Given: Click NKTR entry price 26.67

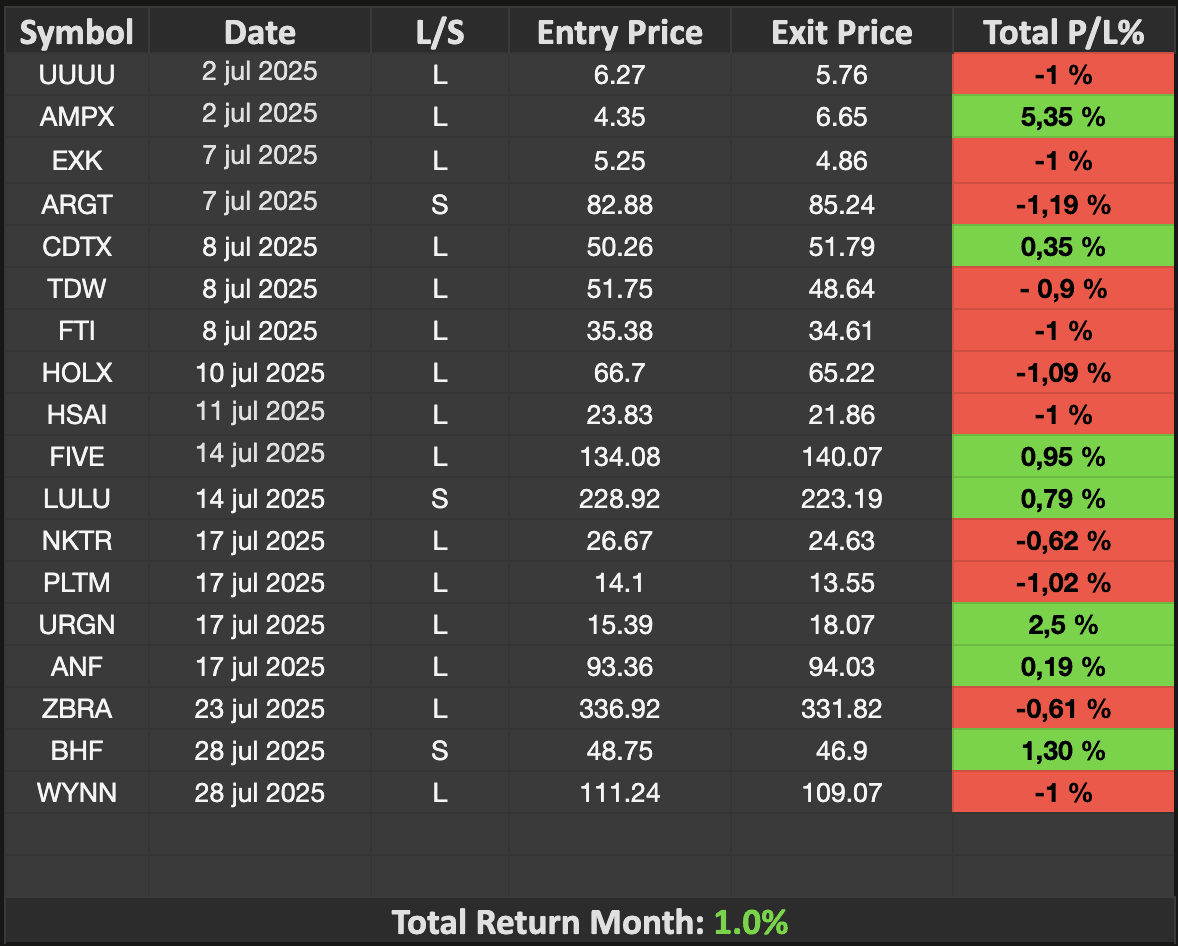Looking at the screenshot, I should [620, 541].
